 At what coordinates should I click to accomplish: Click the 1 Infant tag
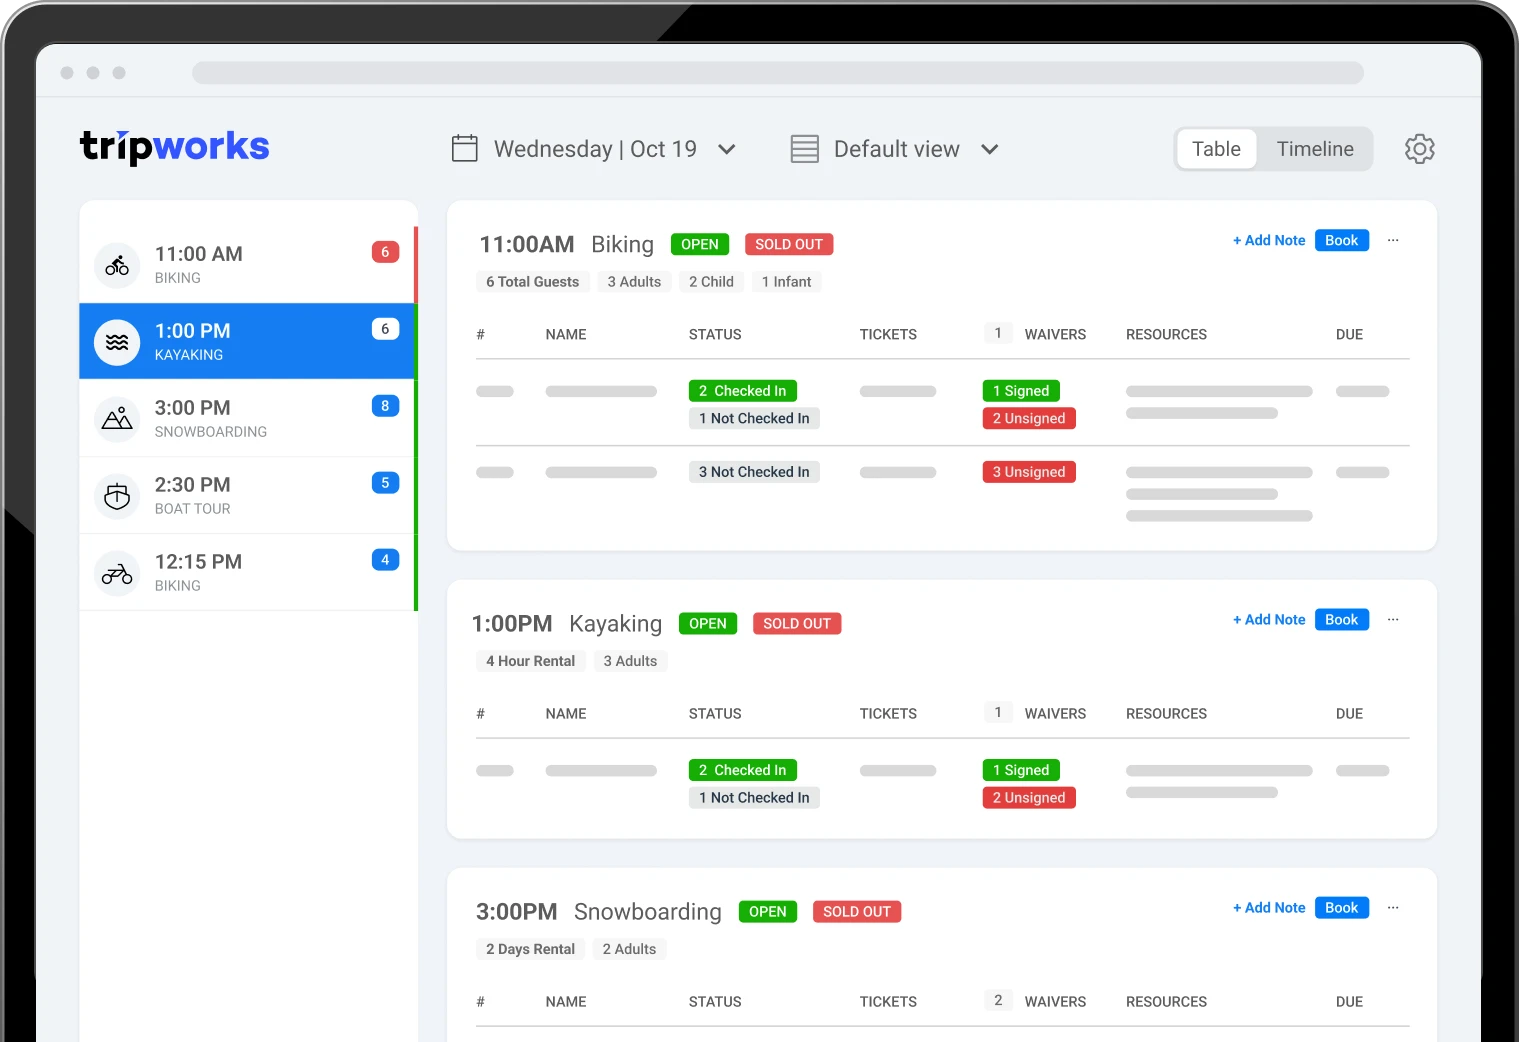point(786,282)
